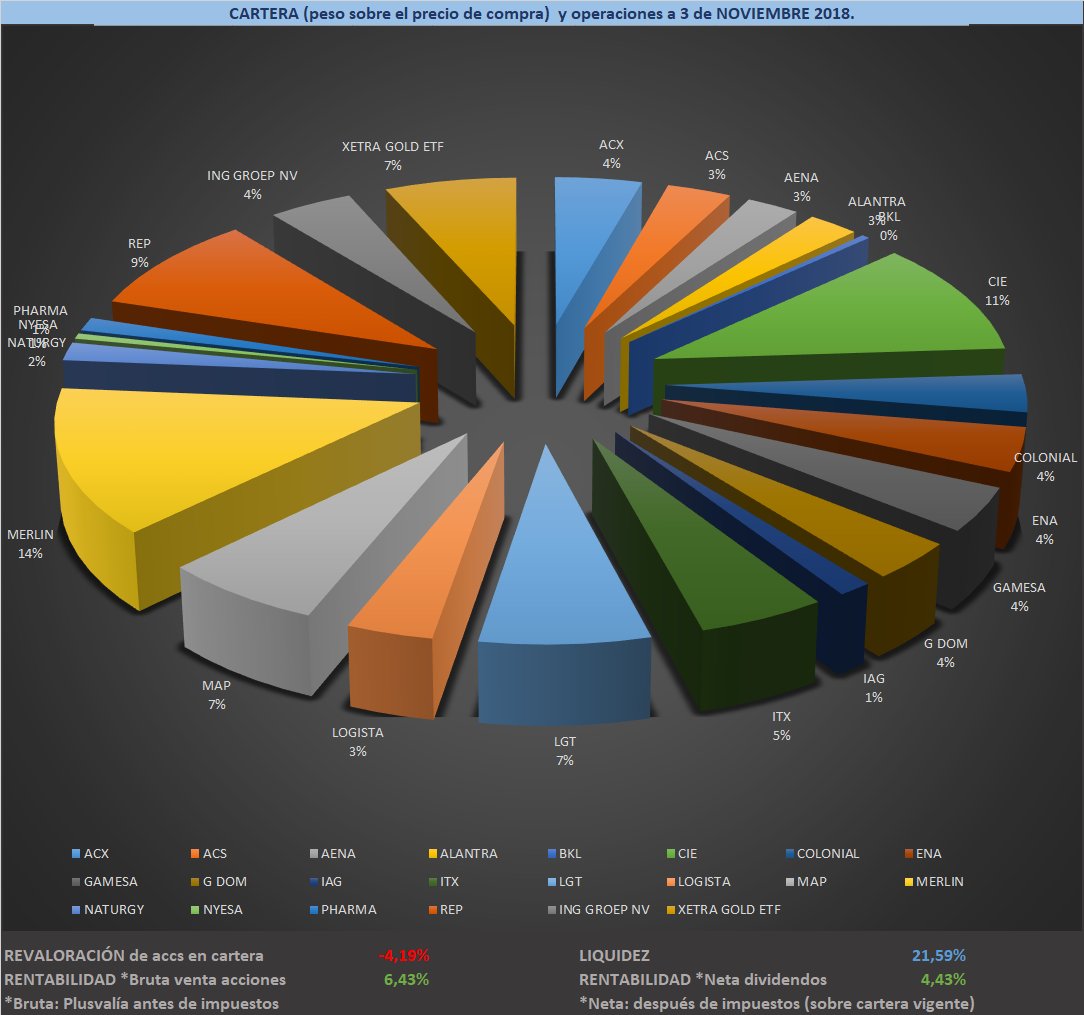Click the ACX 4% data label
Viewport: 1084px width, 1015px height.
tap(611, 153)
